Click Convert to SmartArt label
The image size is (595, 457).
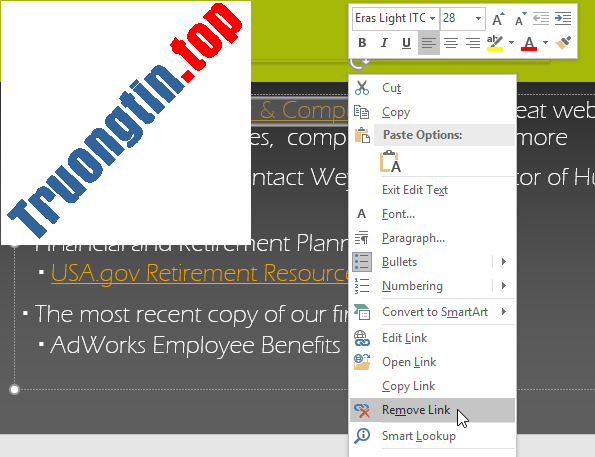pos(435,312)
